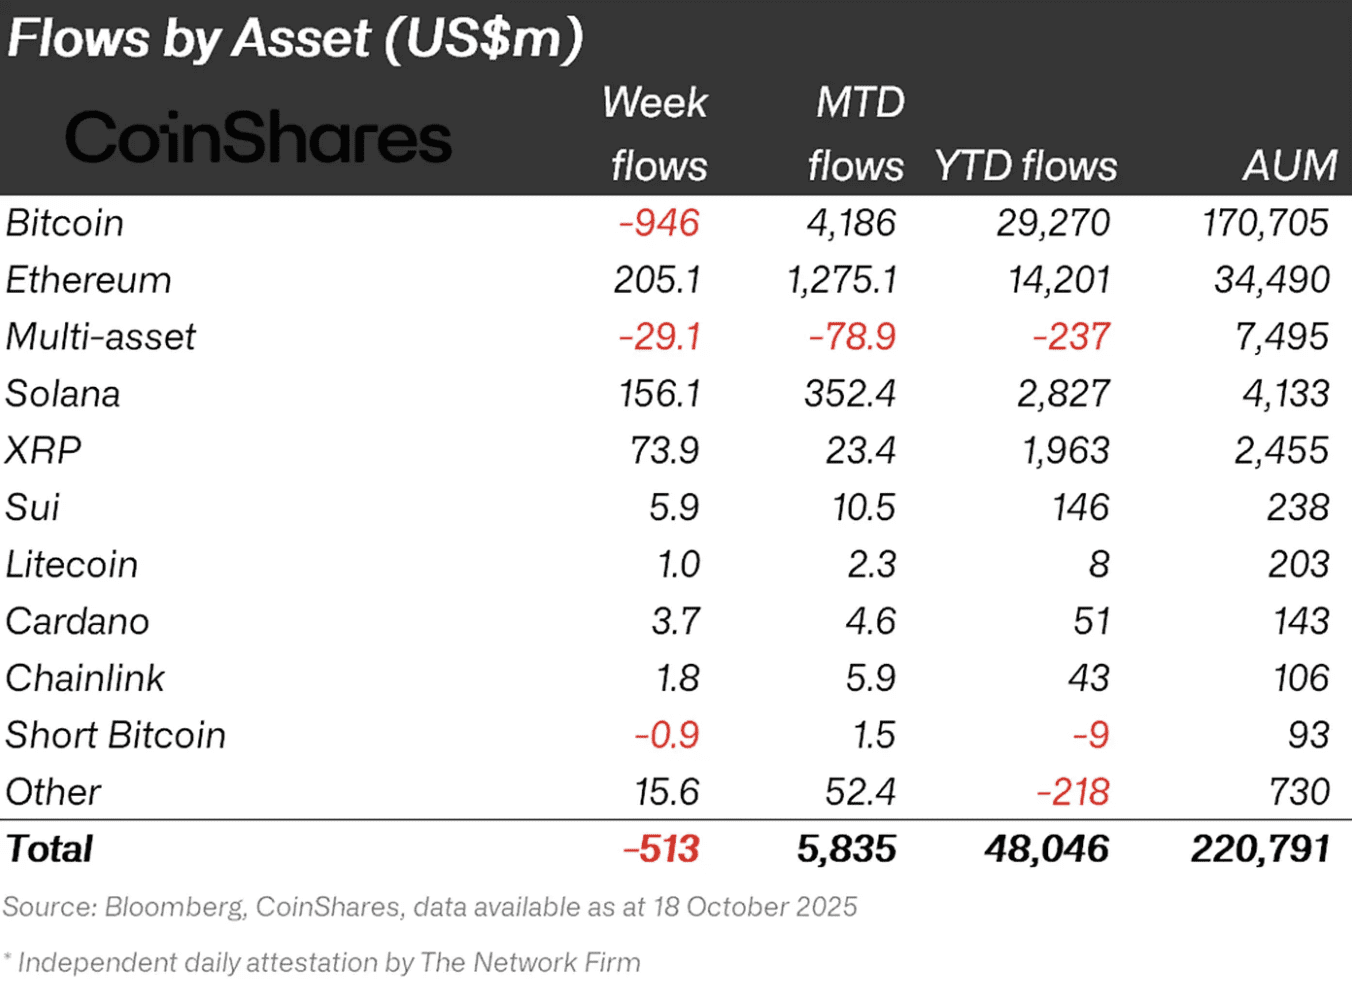Viewport: 1352px width, 992px height.
Task: Click the Multi-asset row label
Action: (100, 337)
